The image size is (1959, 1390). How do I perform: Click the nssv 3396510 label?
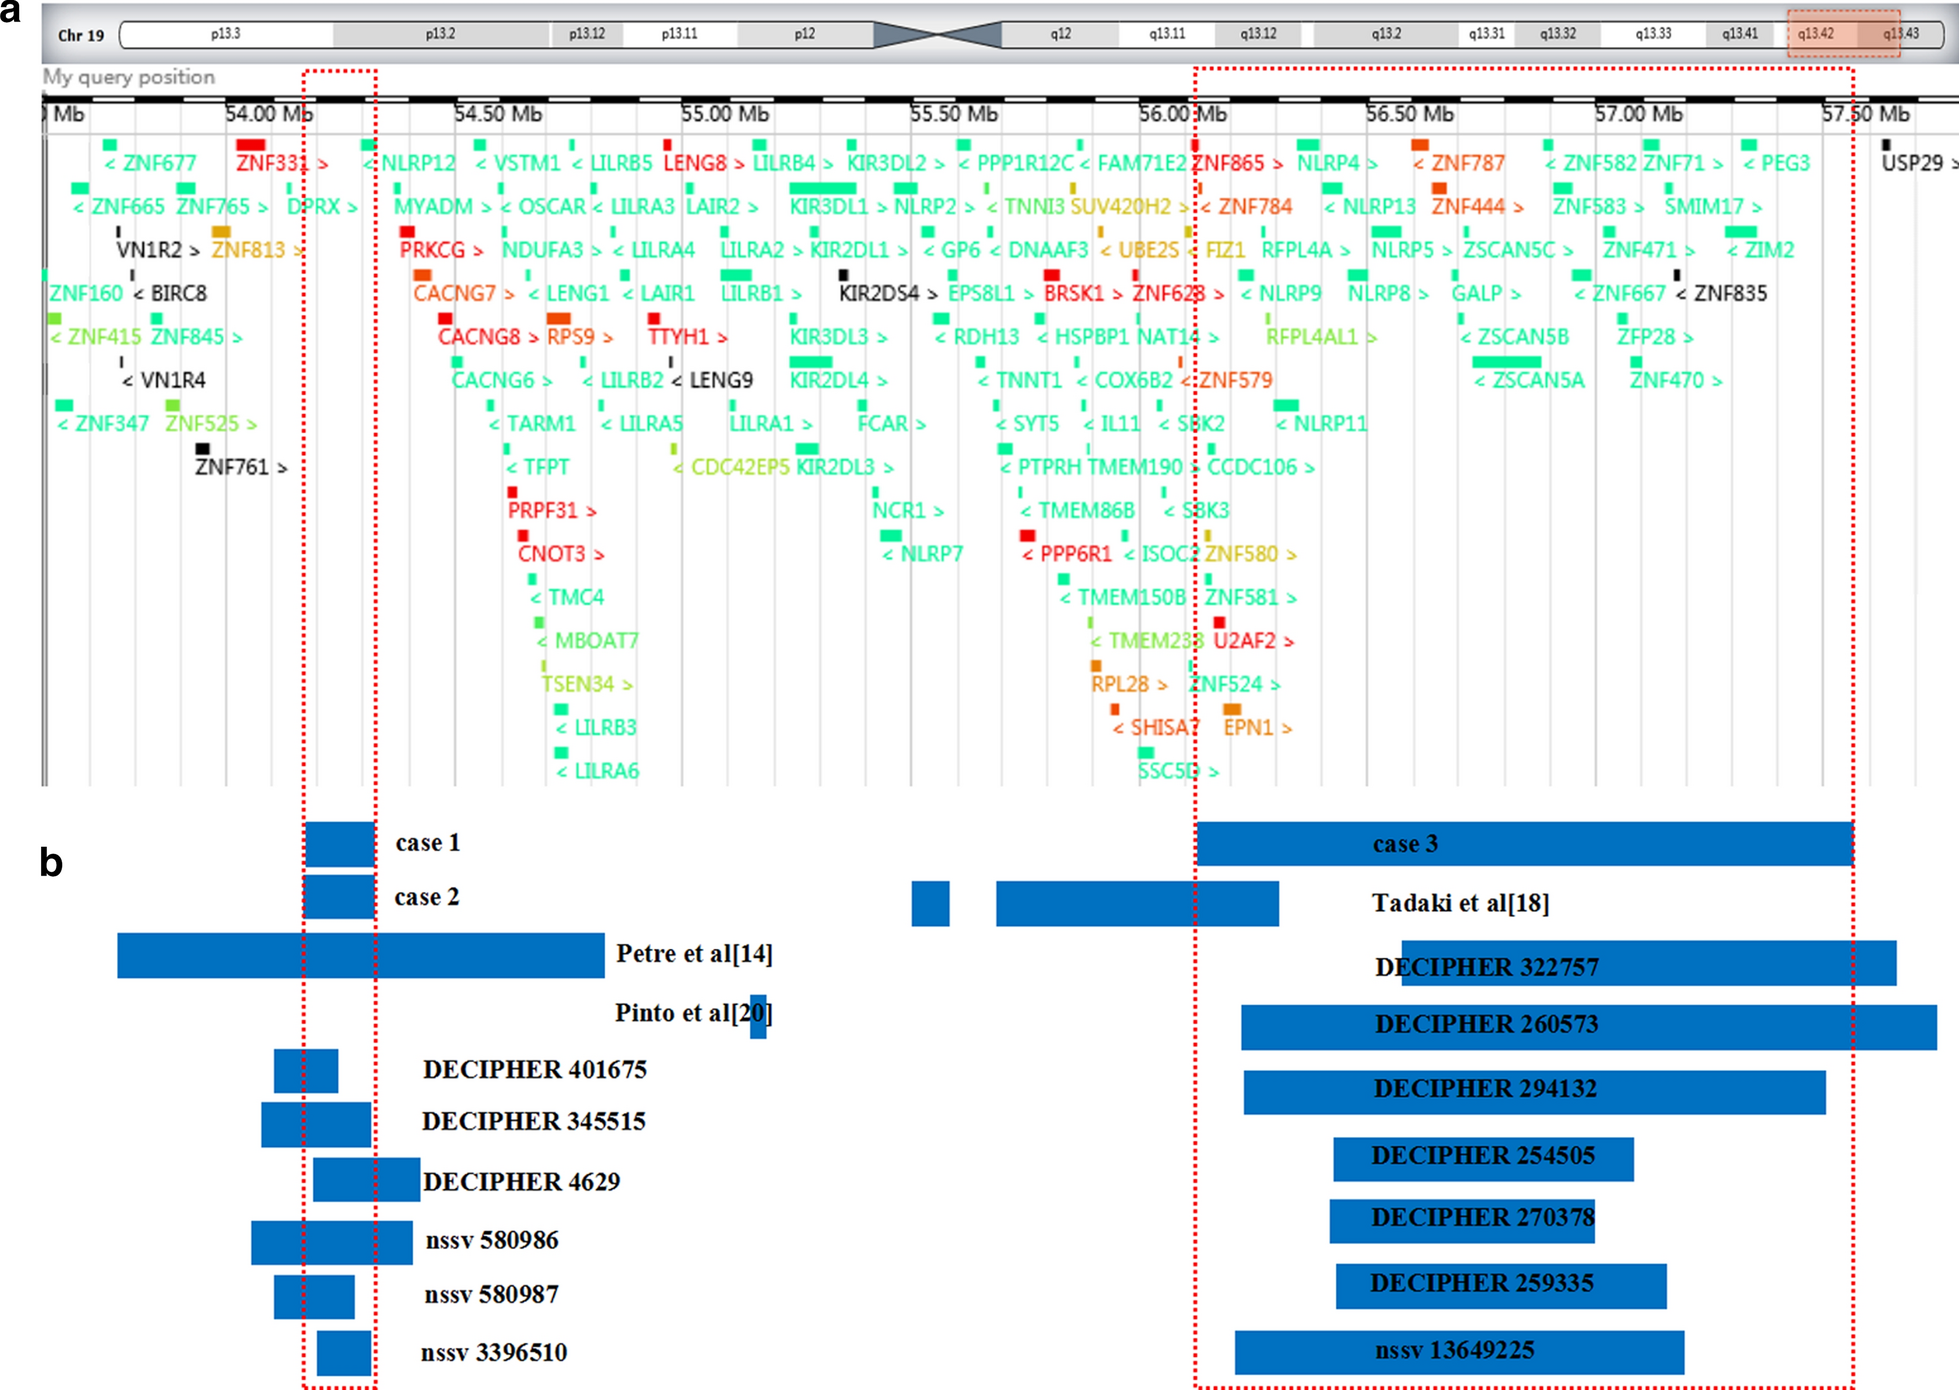494,1353
